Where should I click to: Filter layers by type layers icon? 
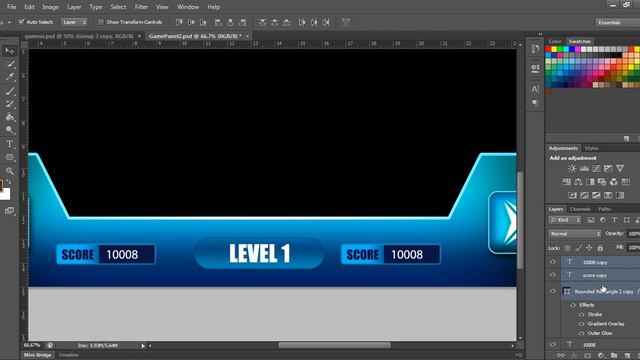coord(614,220)
